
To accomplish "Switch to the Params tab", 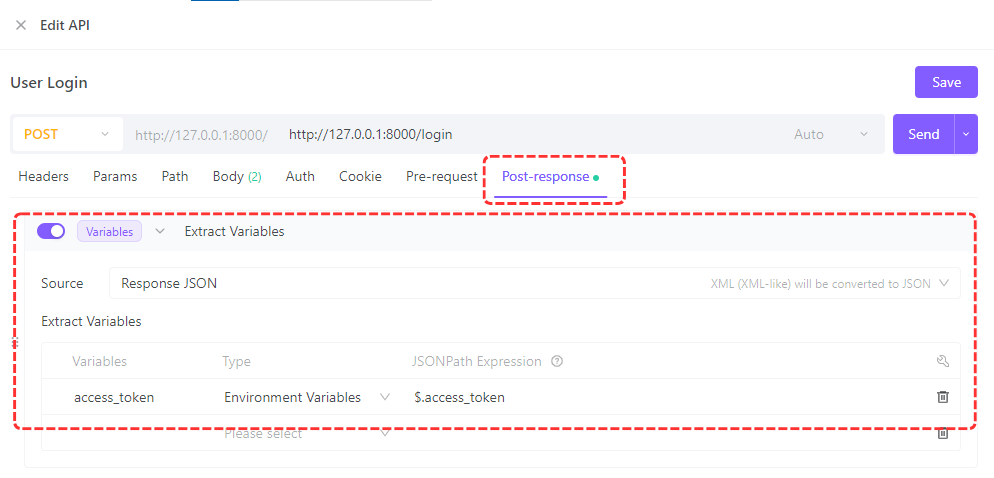I will point(115,176).
